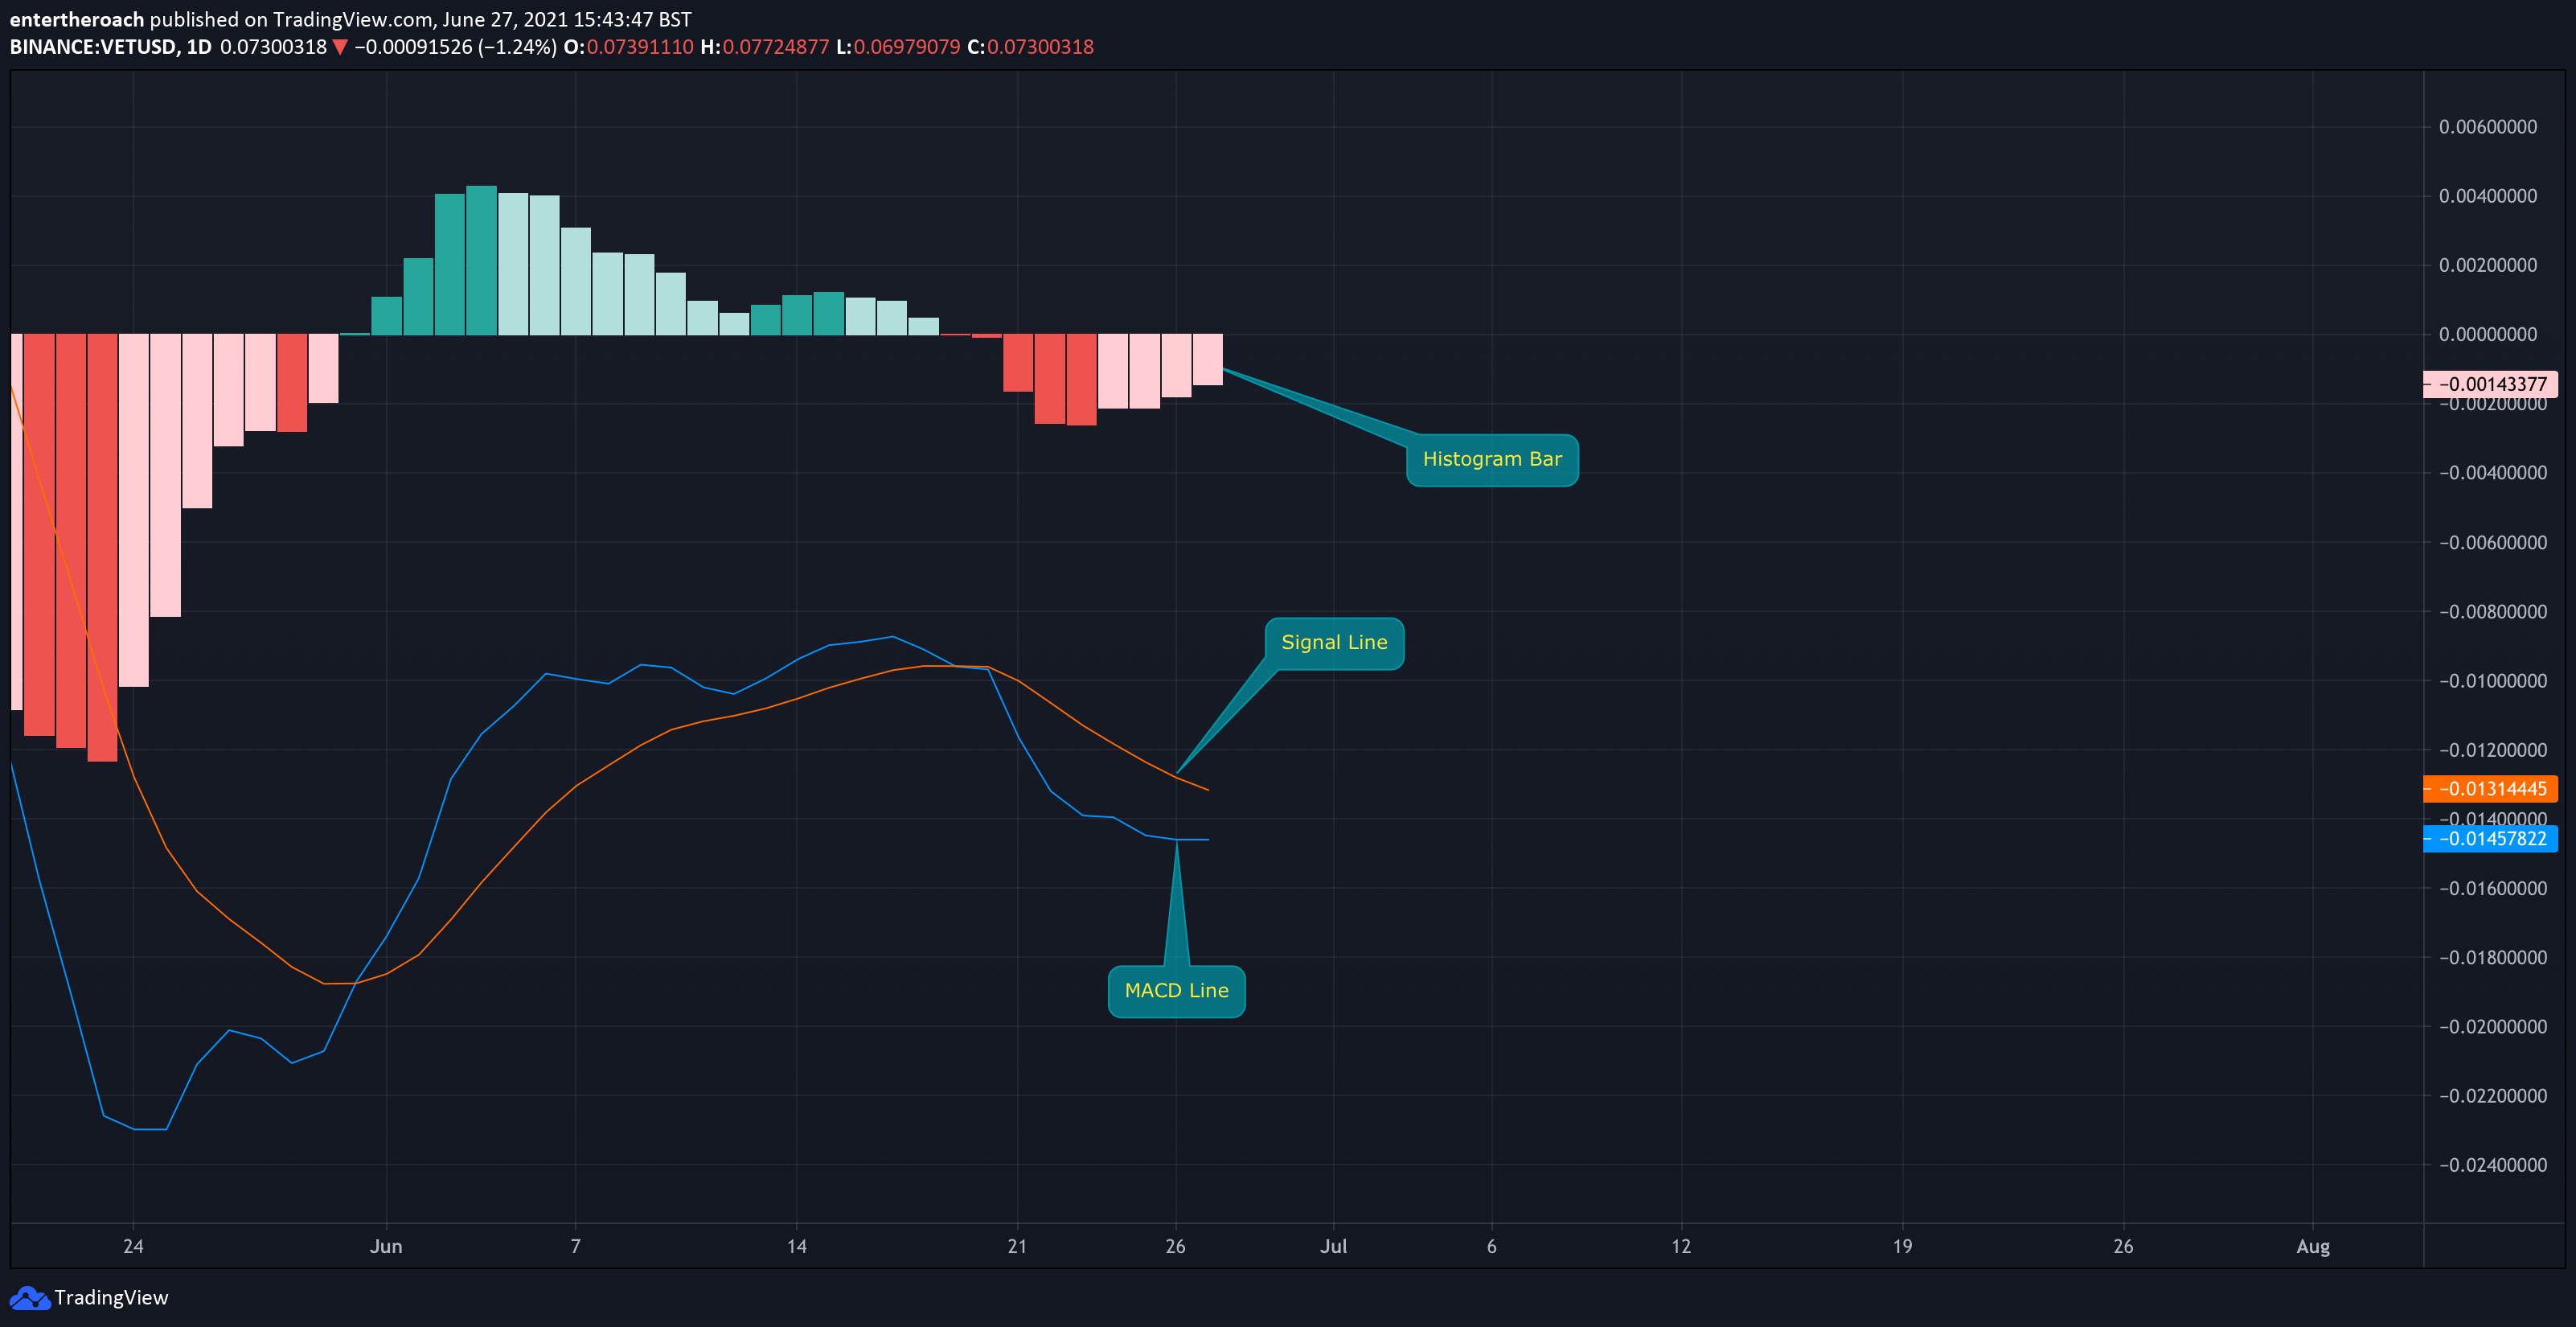The height and width of the screenshot is (1327, 2576).
Task: Click the orange -0.01314445 signal value tag
Action: 2490,789
